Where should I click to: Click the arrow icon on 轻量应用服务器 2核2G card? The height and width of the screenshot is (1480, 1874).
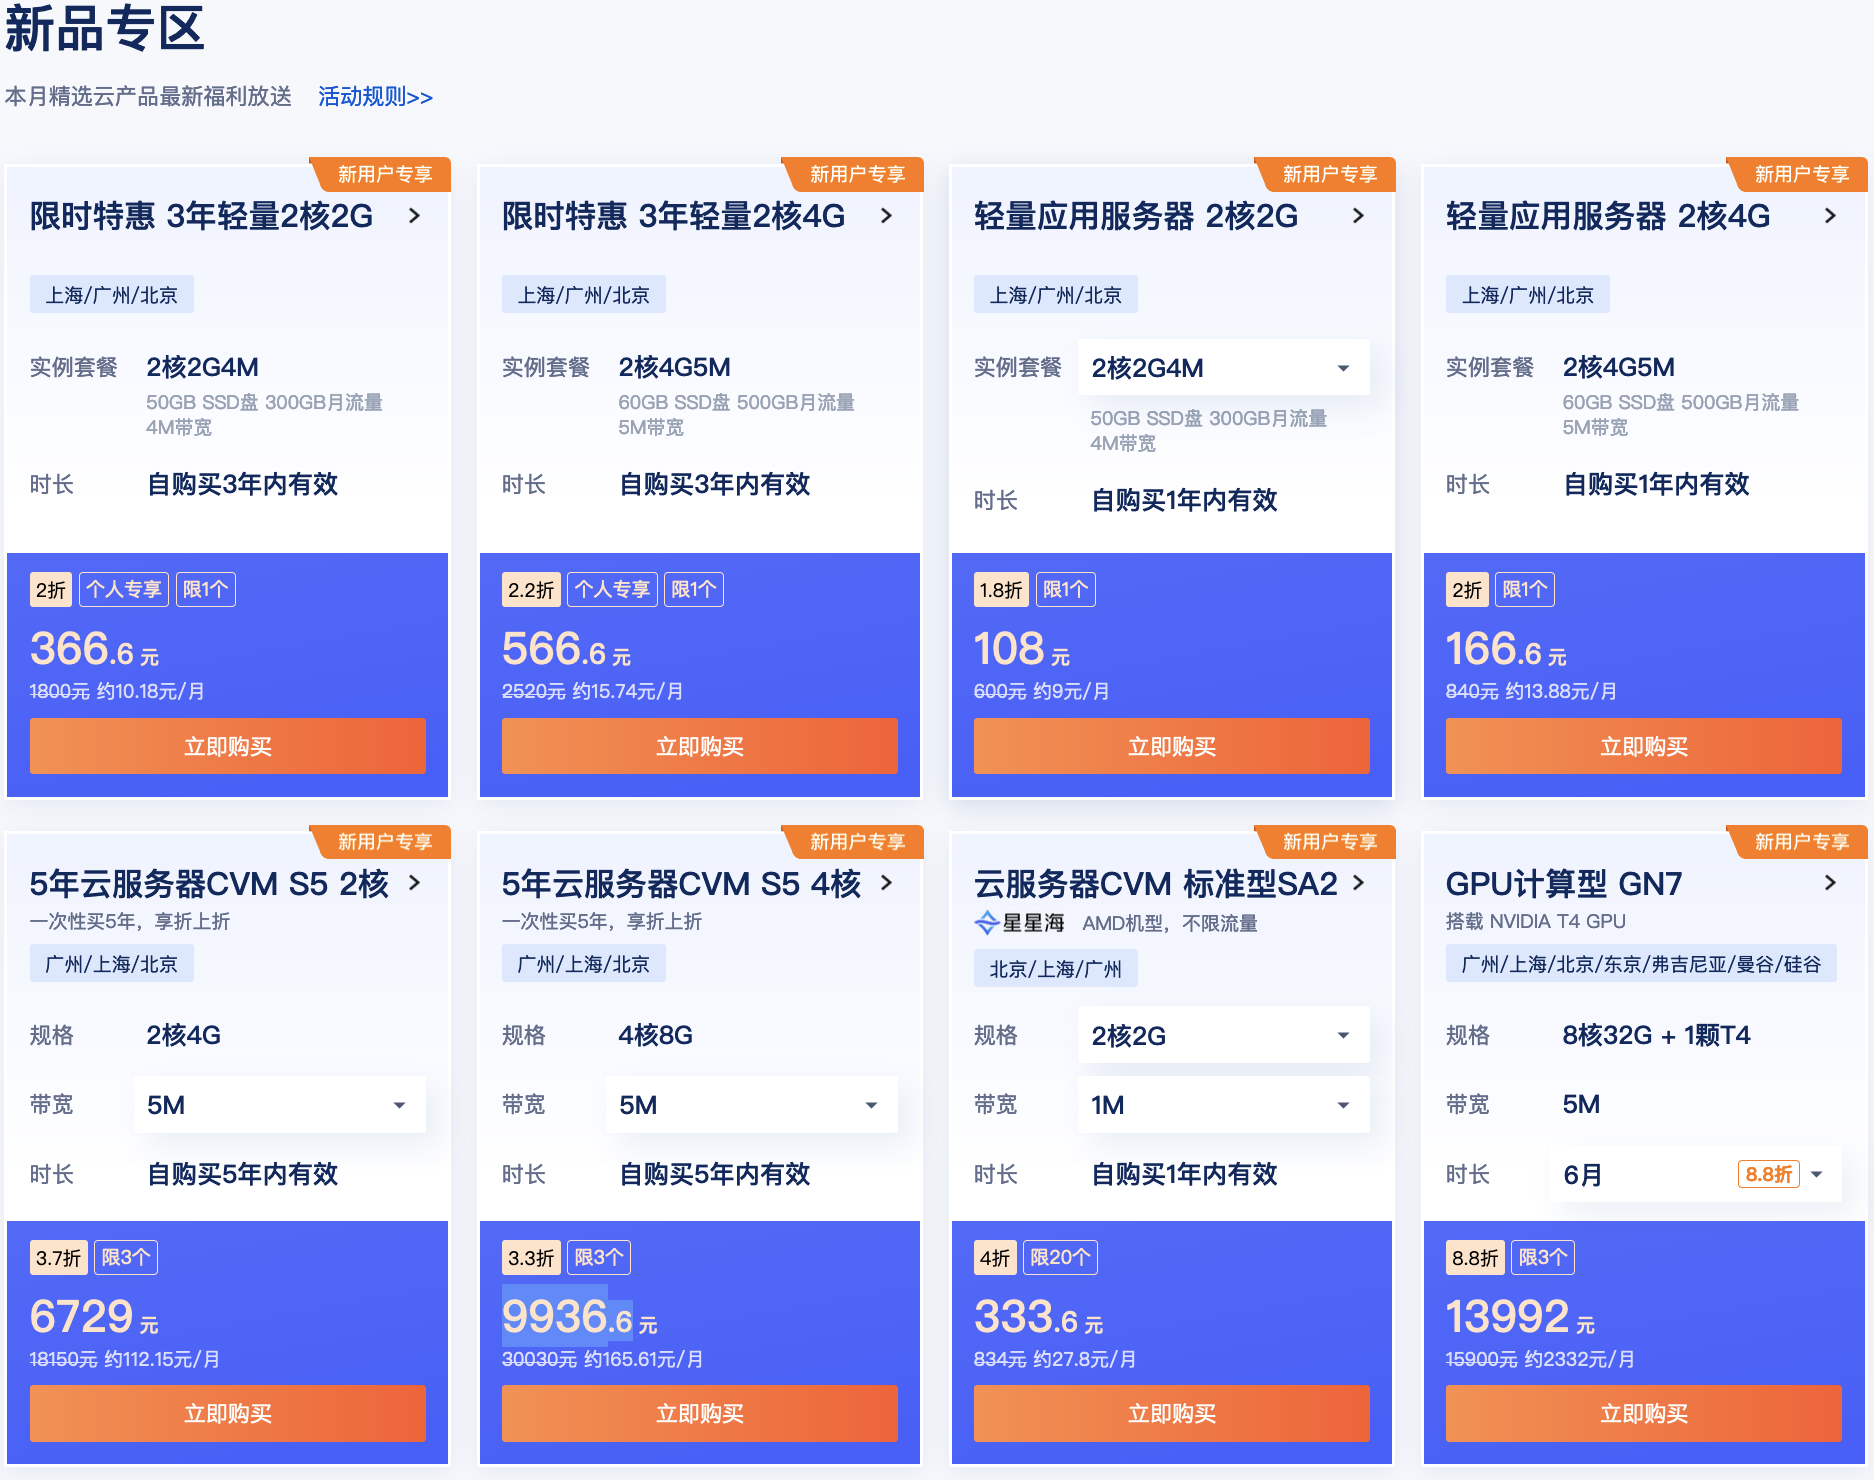[1358, 215]
